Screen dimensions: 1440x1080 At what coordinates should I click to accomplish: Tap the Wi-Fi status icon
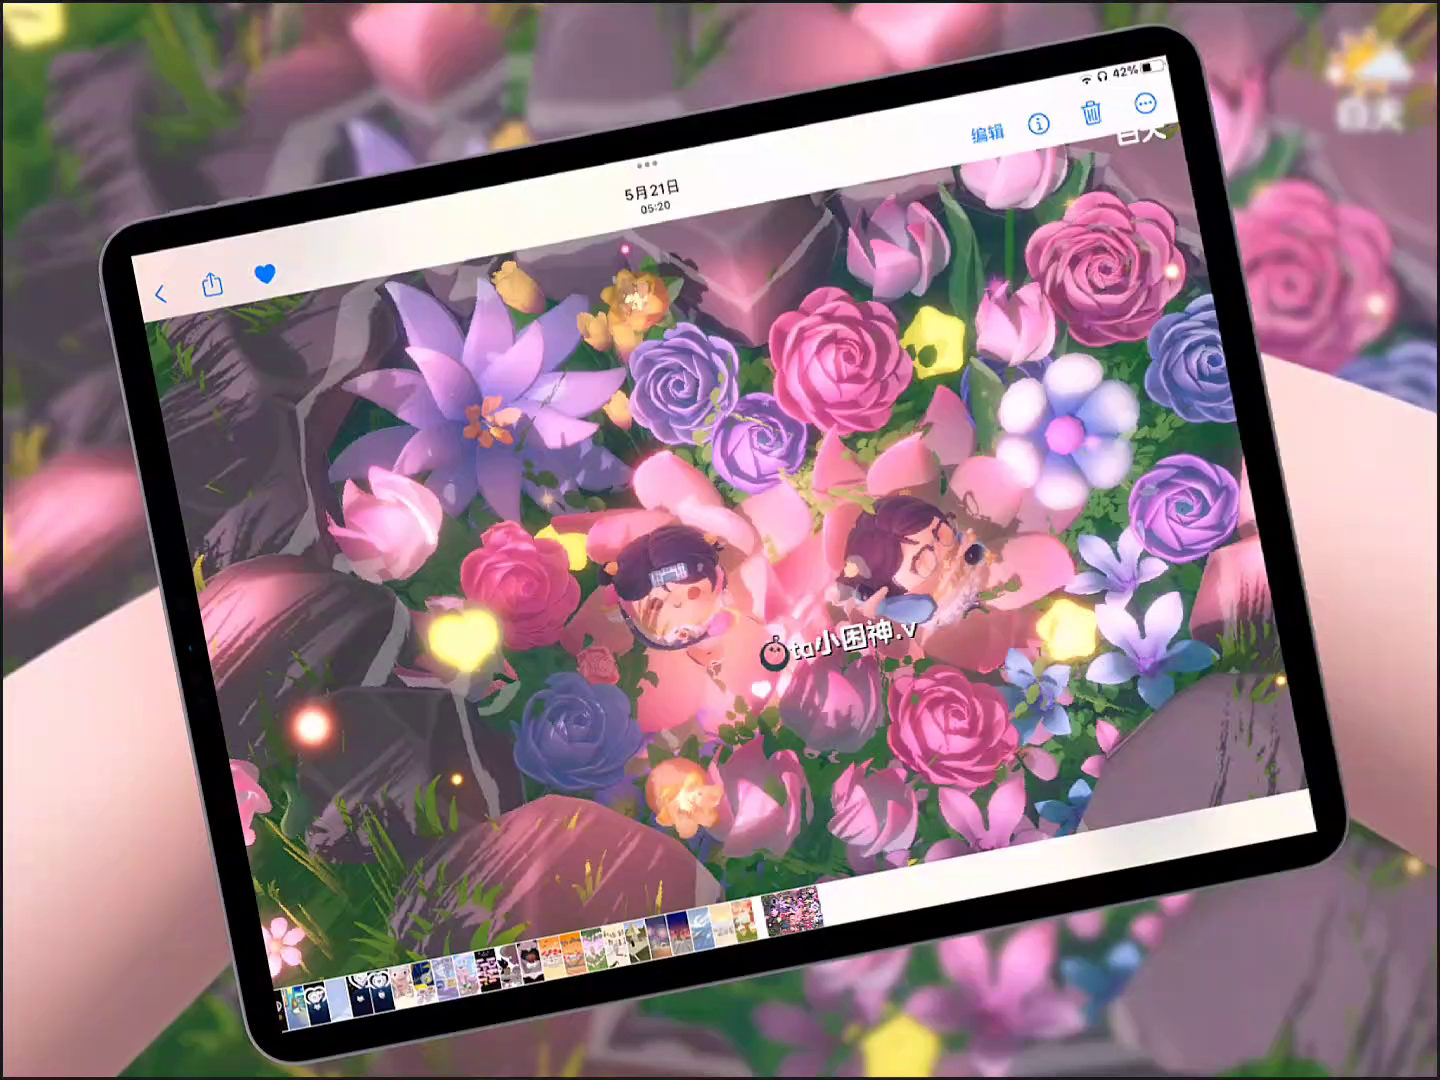click(x=1085, y=79)
